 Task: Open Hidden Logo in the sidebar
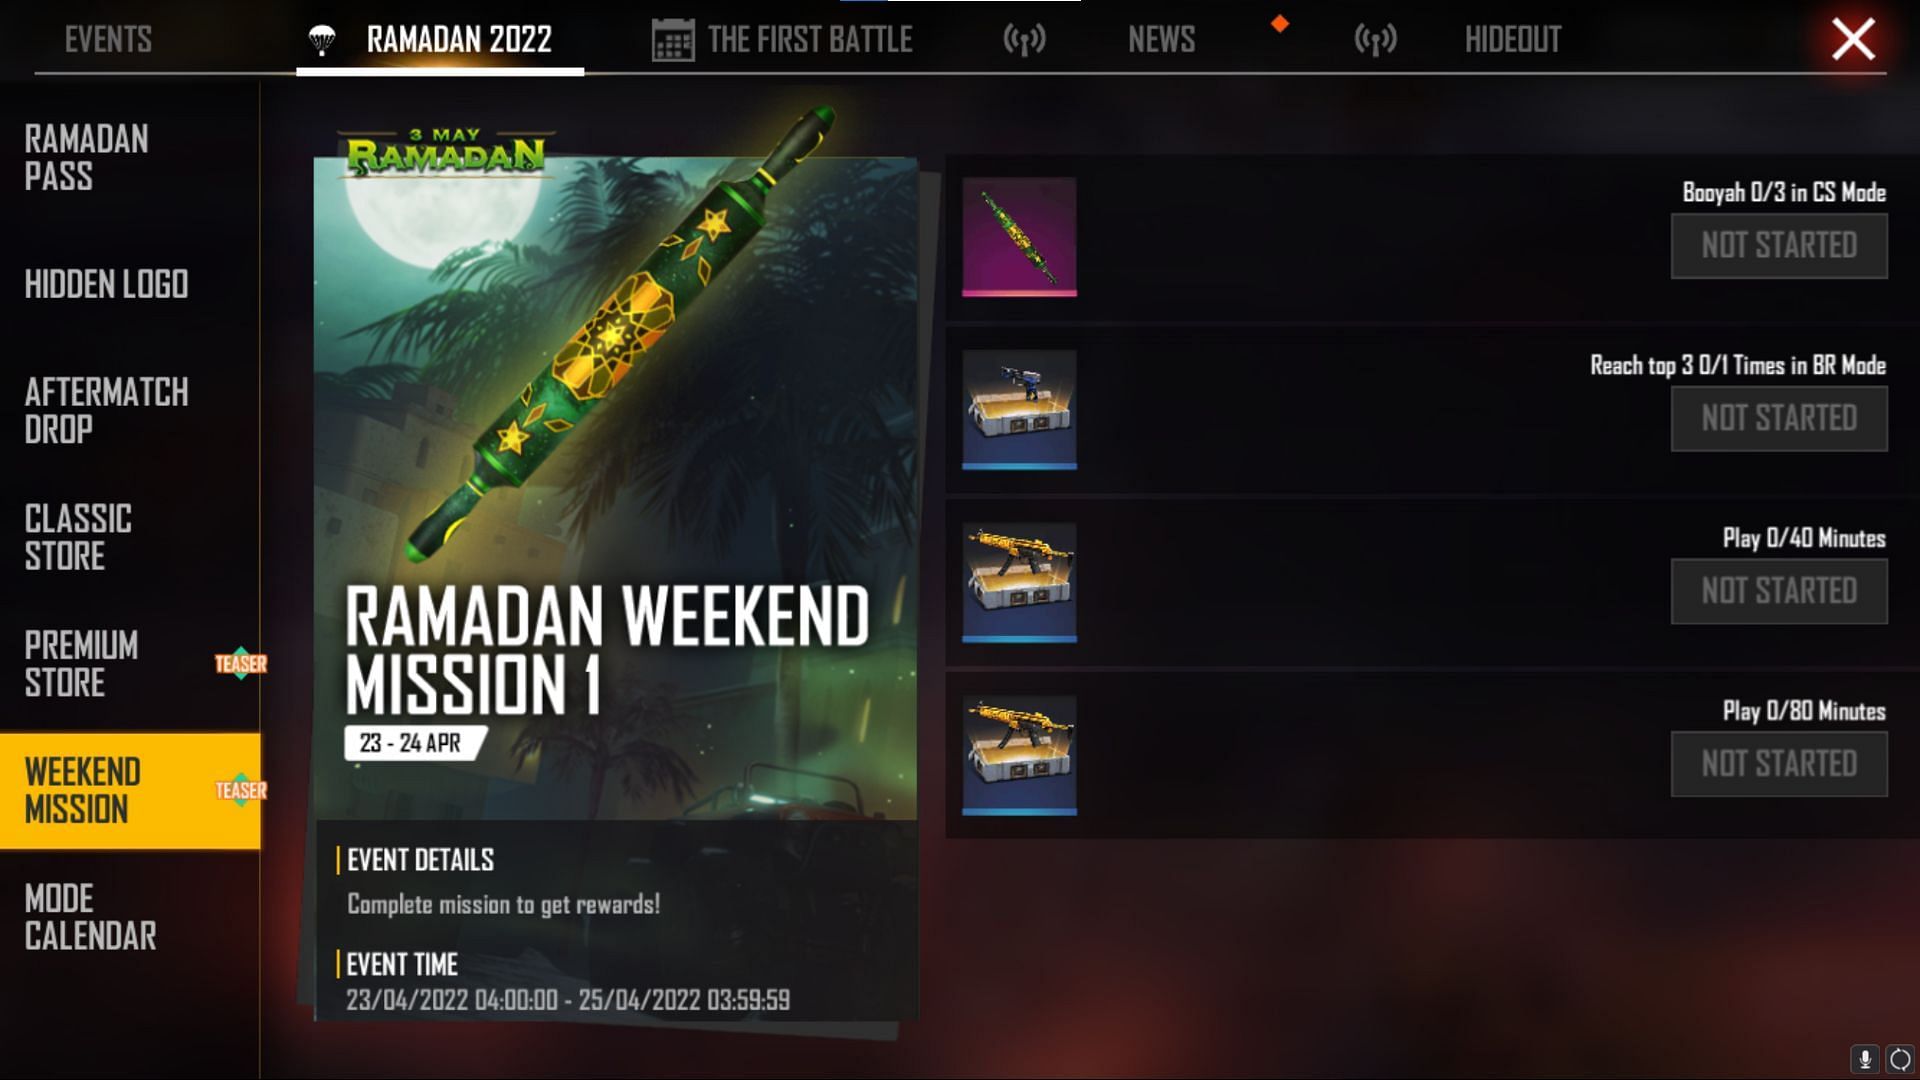tap(106, 284)
